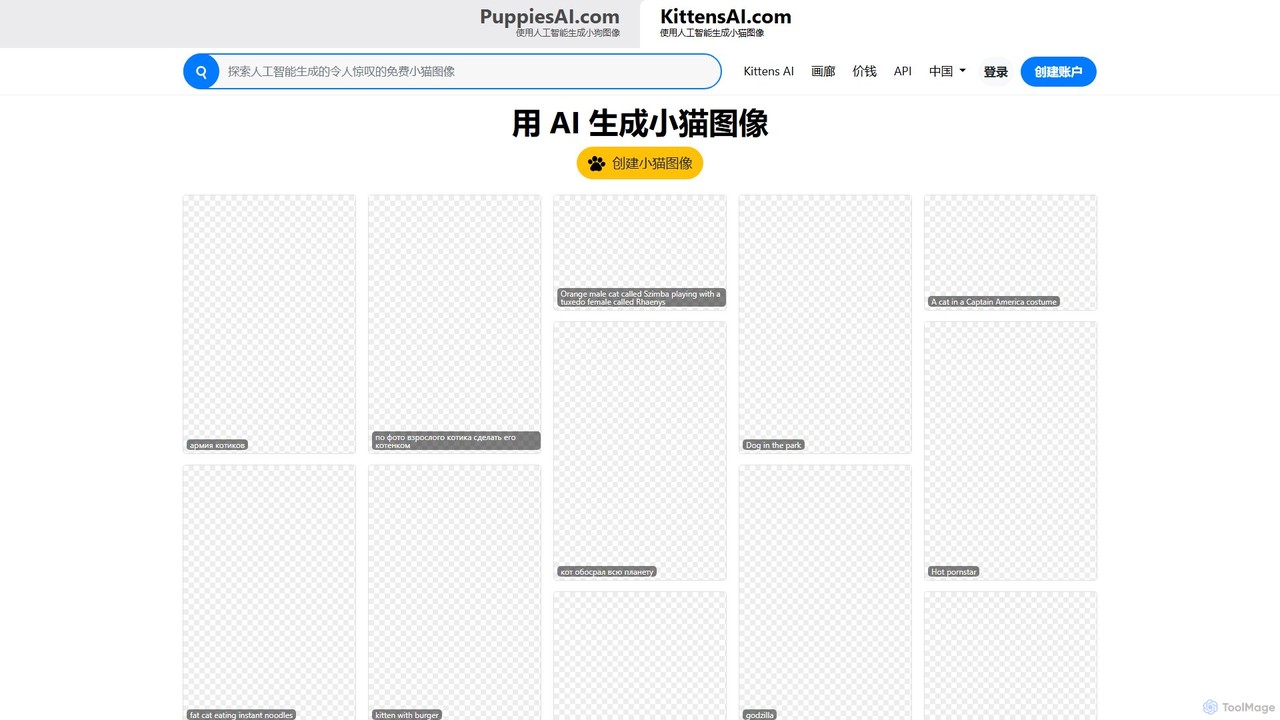Open the 'godzilla' image card

[825, 593]
